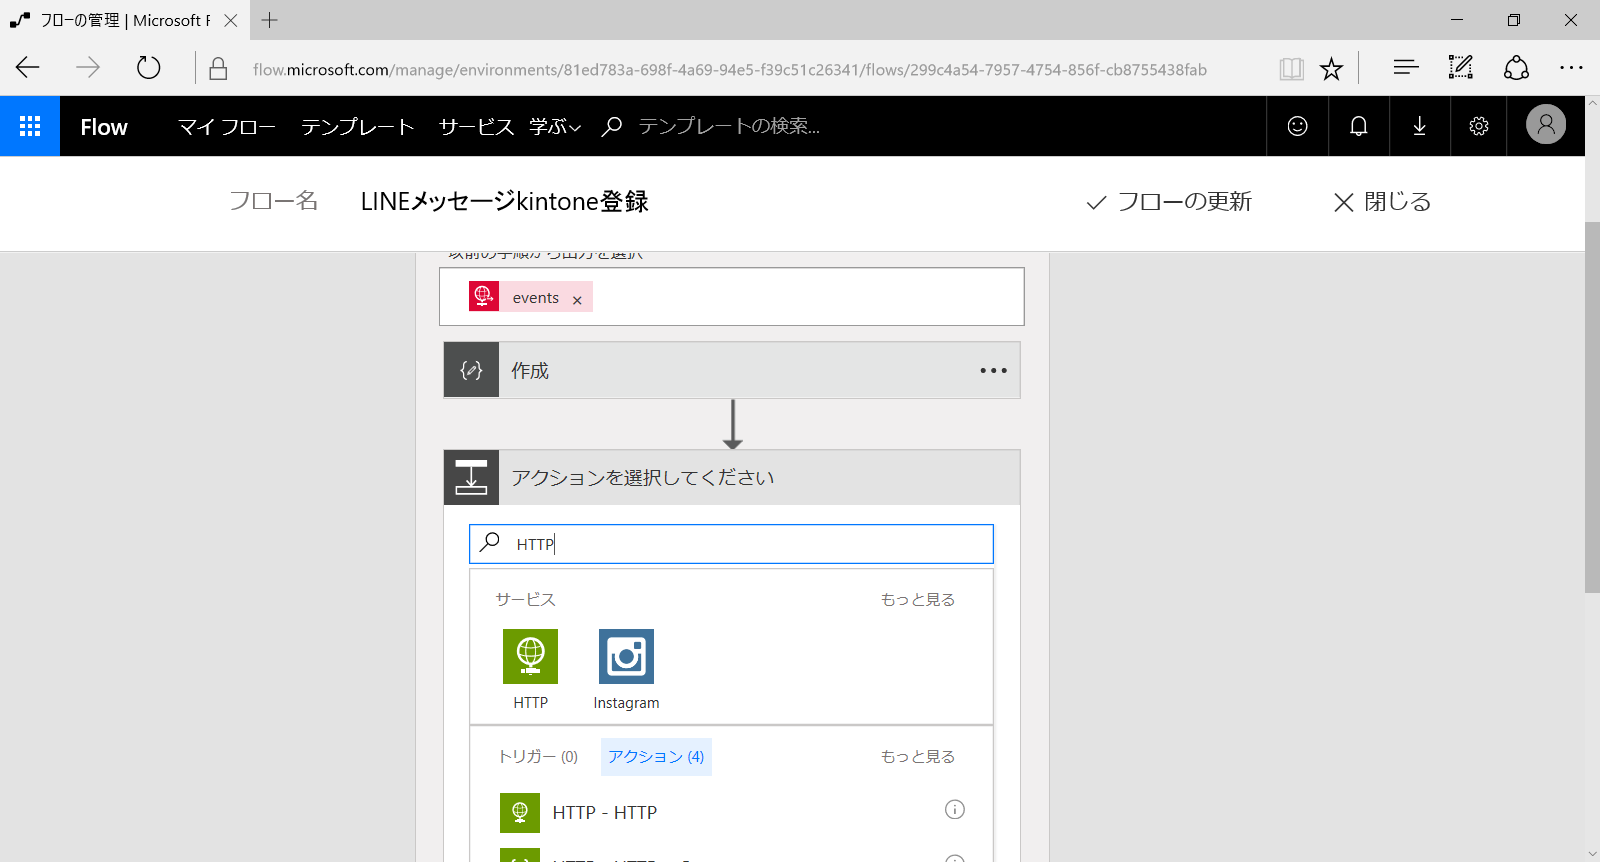Viewport: 1600px width, 862px height.
Task: Click the magnifier icon in action search
Action: click(x=490, y=542)
